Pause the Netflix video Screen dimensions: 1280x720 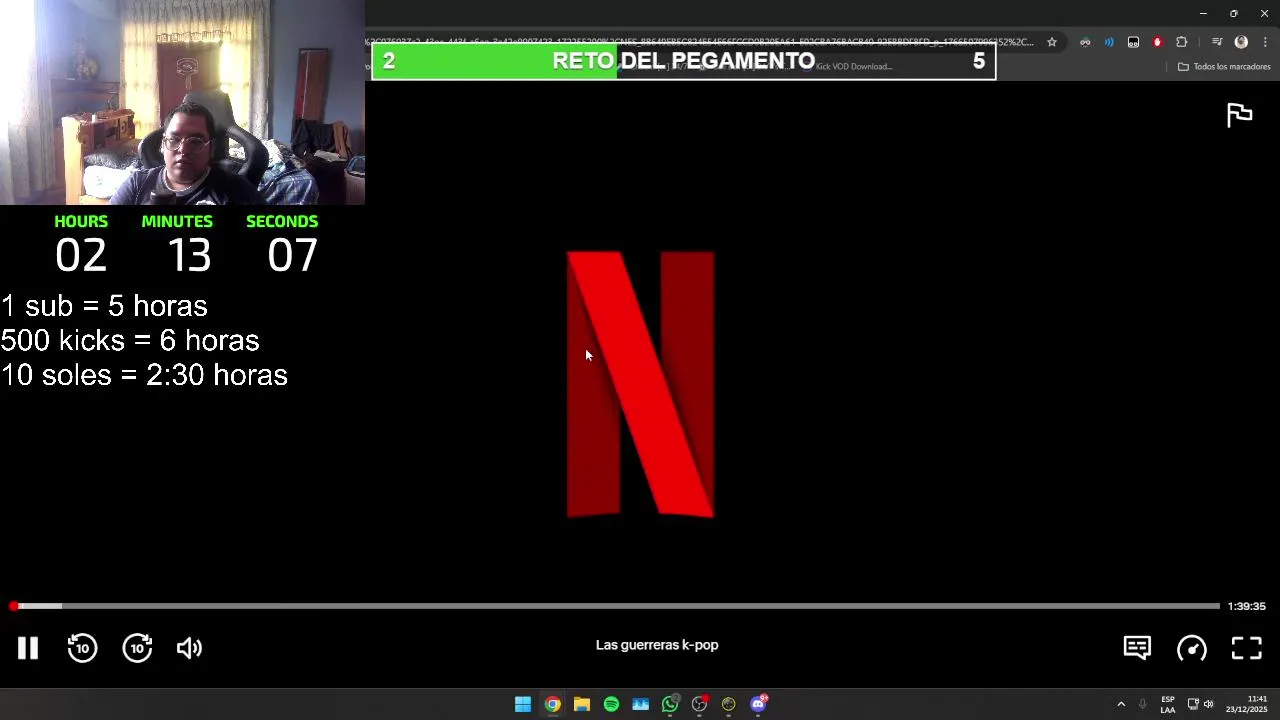pos(28,648)
